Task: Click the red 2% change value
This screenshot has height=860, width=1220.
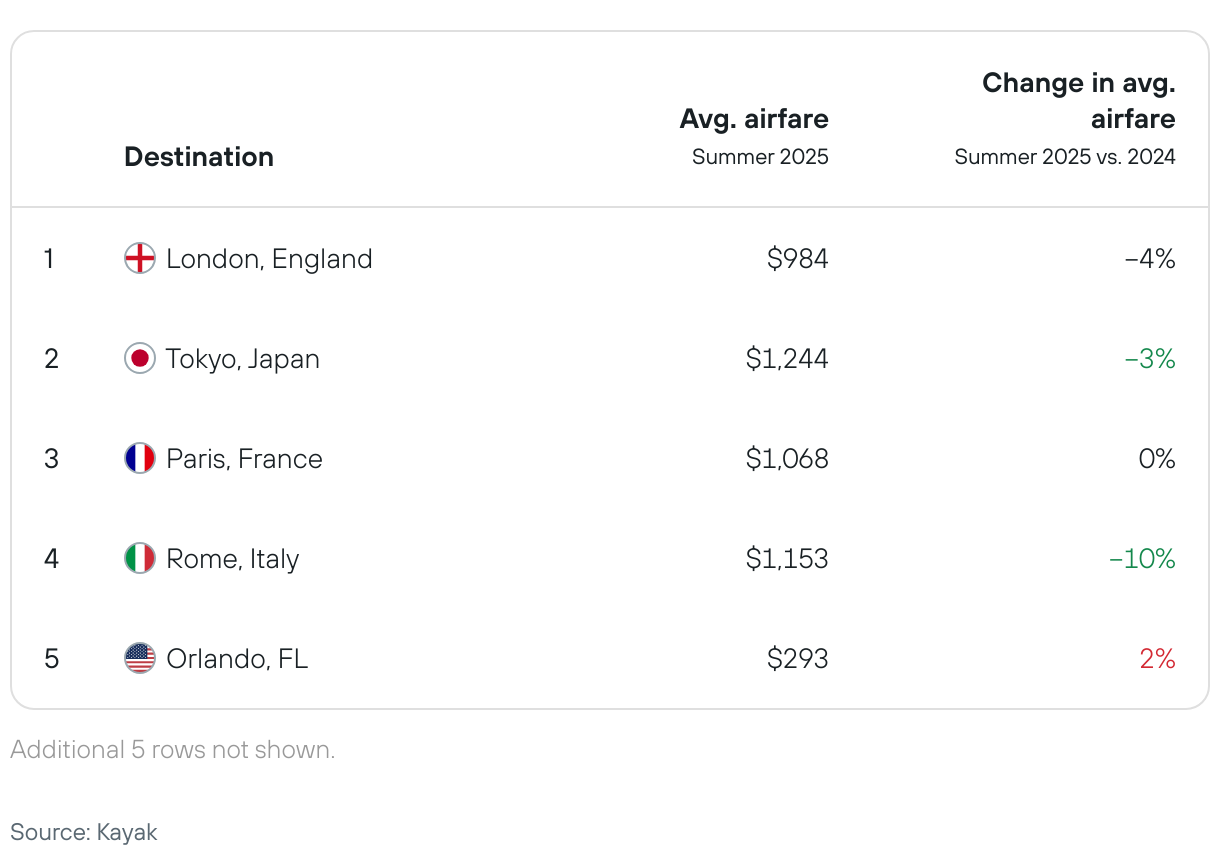Action: [1157, 659]
